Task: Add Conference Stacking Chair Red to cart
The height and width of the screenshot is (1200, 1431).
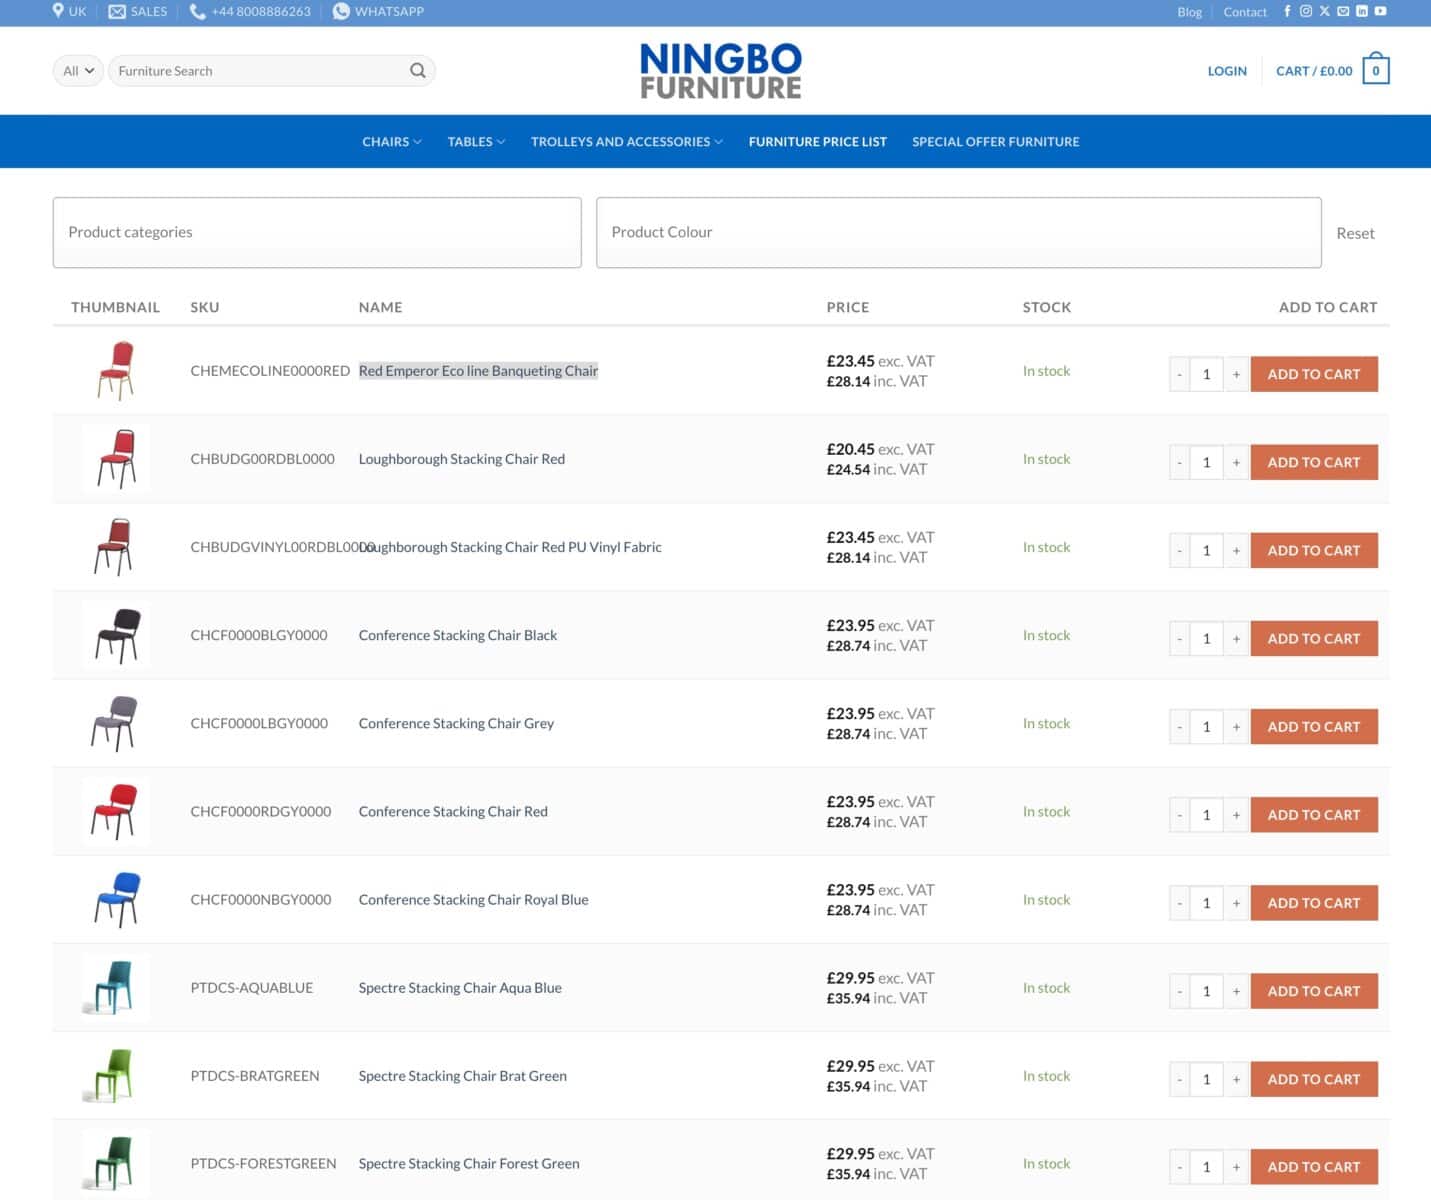Action: coord(1314,815)
